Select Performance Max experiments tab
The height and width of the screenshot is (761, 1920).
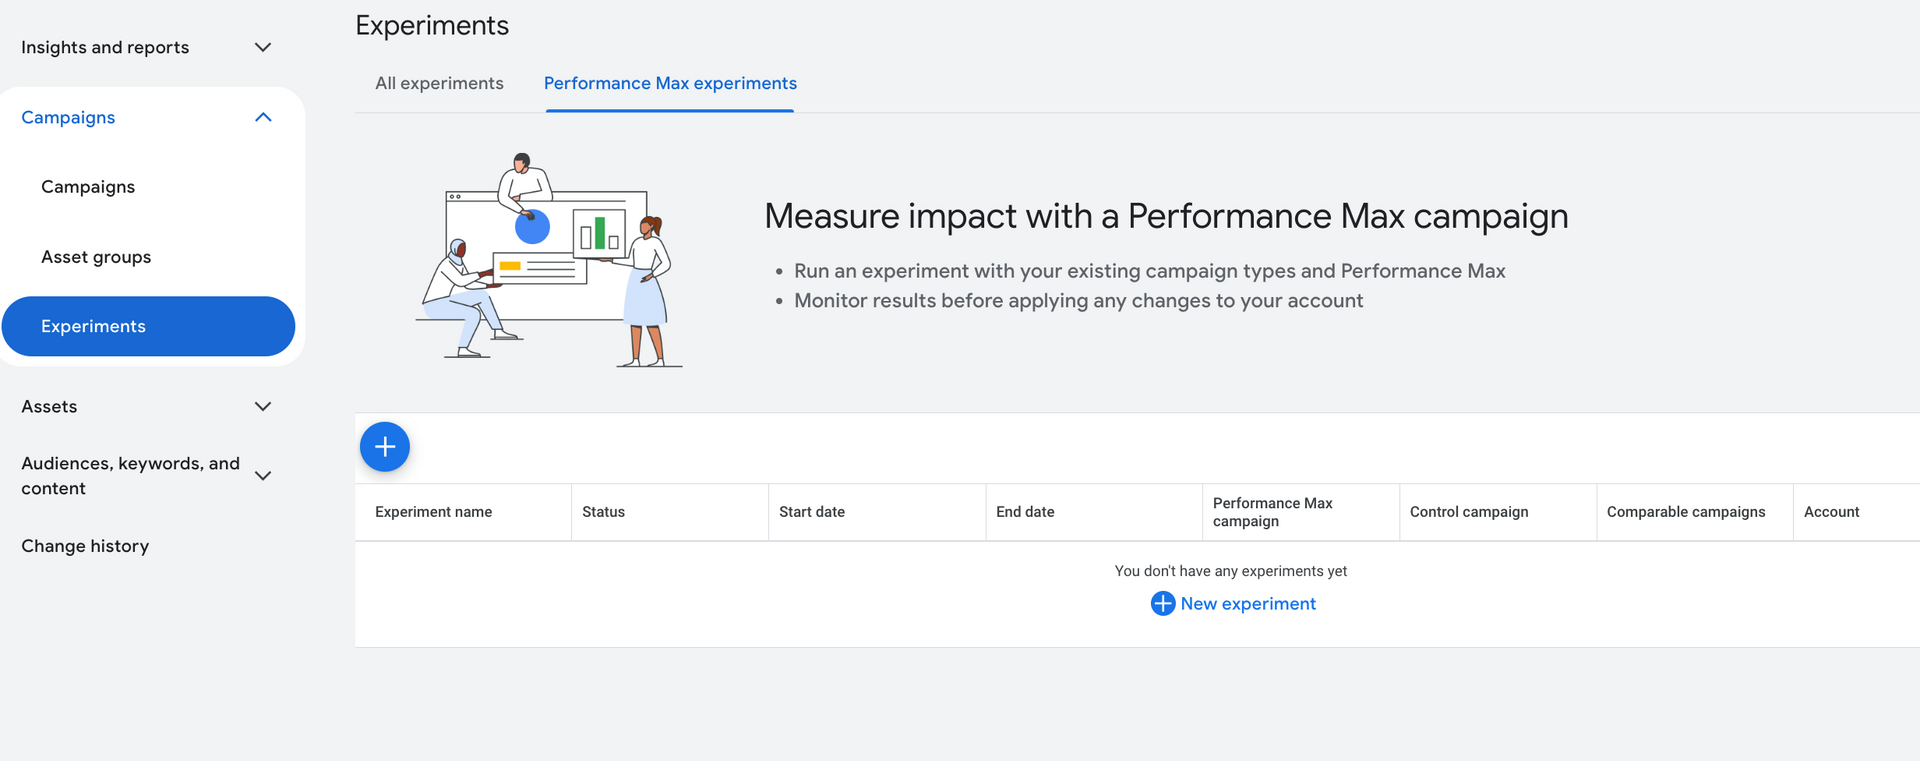point(670,83)
